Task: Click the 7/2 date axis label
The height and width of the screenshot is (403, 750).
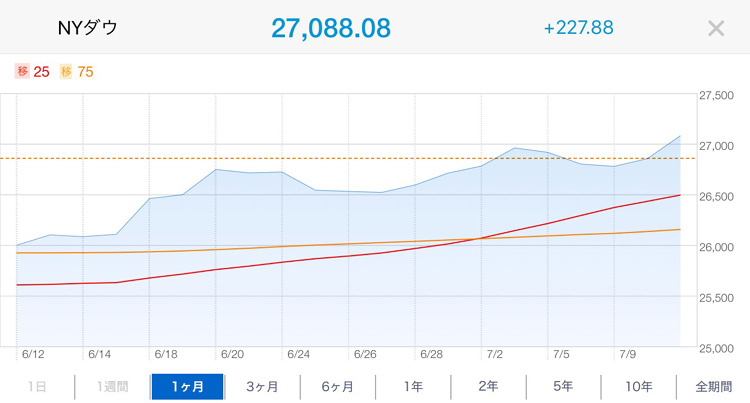Action: [x=495, y=354]
